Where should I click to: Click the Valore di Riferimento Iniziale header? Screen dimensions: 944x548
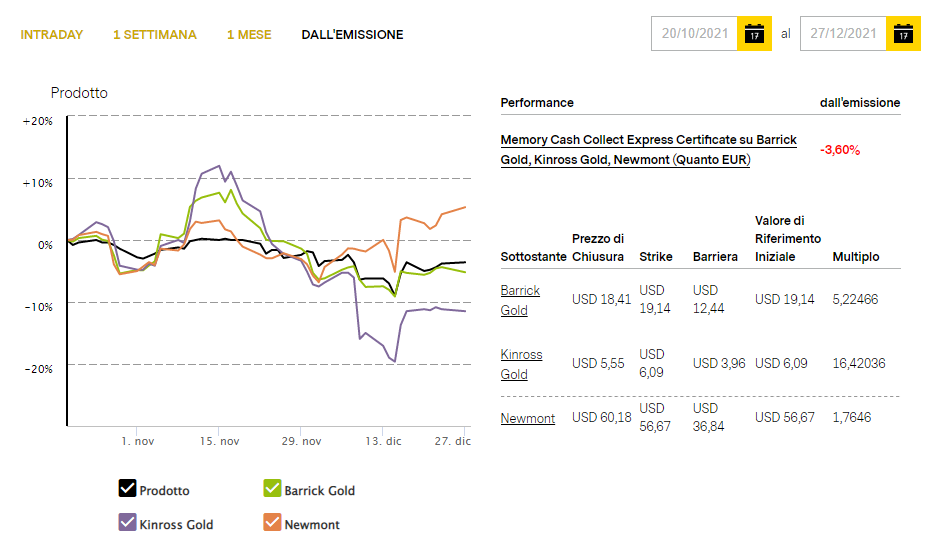tap(788, 238)
